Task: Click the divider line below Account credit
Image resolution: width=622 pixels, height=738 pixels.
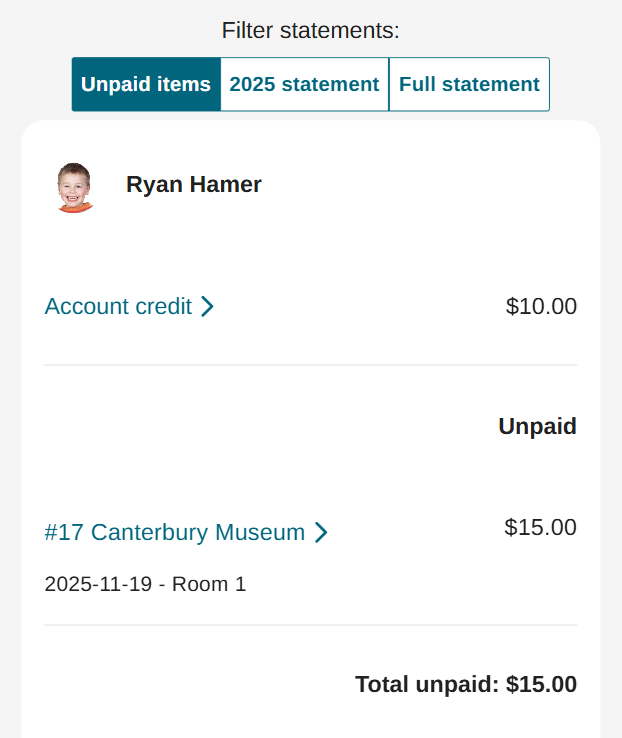Action: click(310, 365)
